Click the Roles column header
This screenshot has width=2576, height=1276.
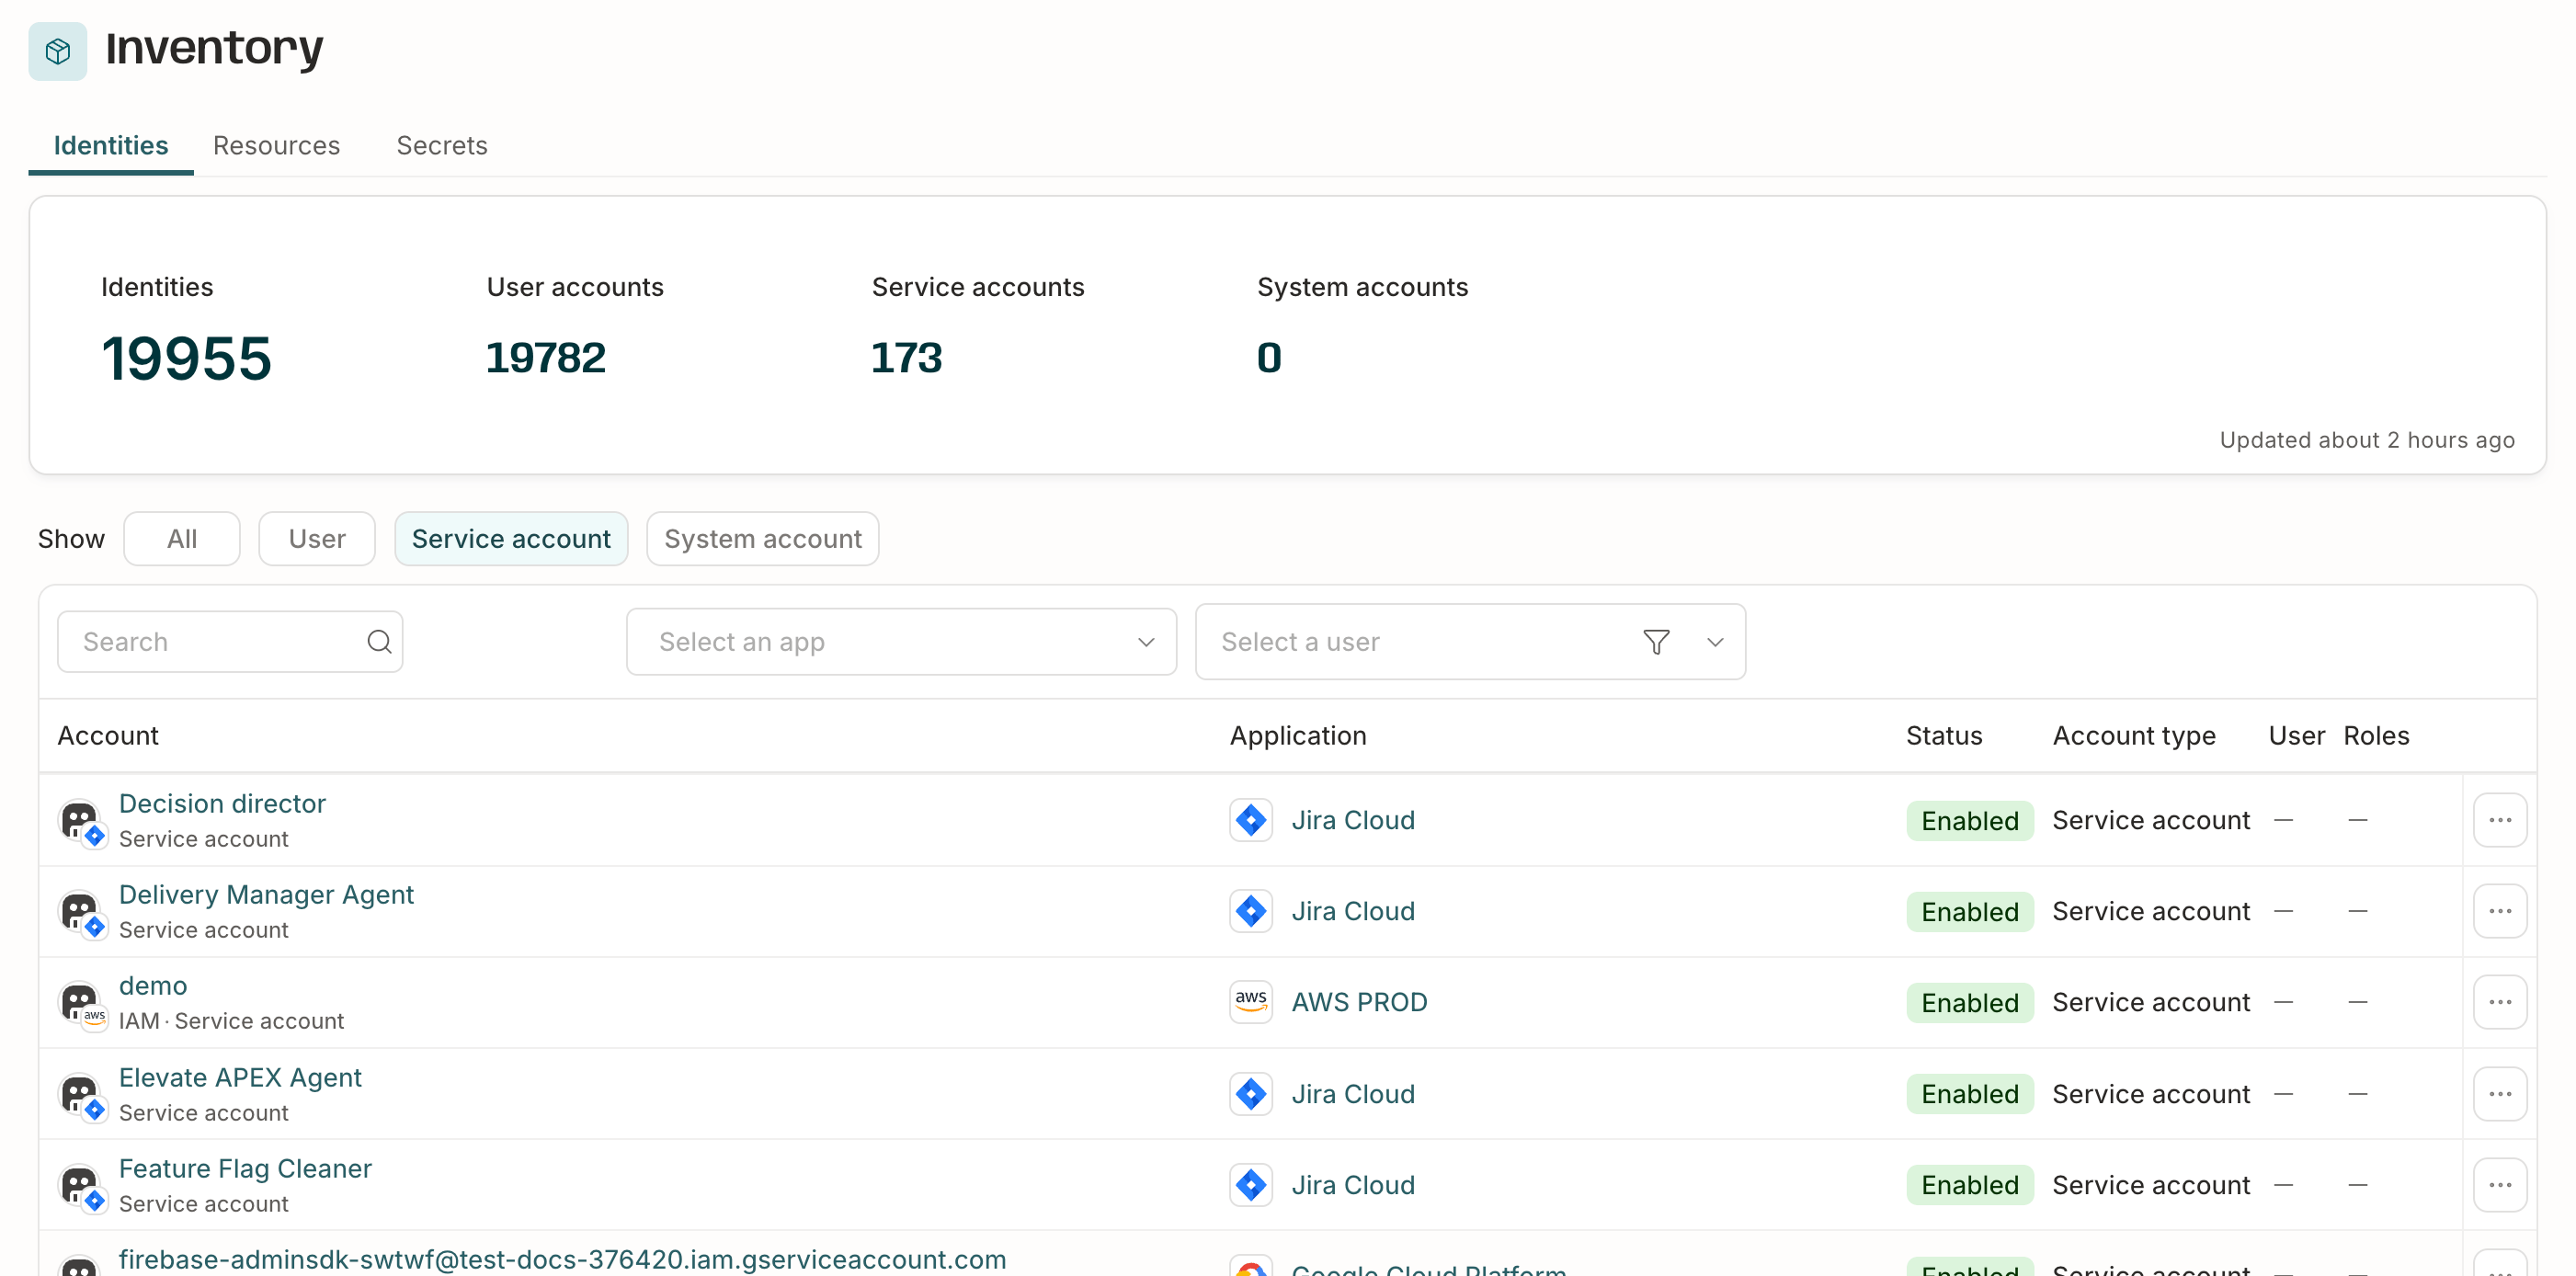[2376, 735]
